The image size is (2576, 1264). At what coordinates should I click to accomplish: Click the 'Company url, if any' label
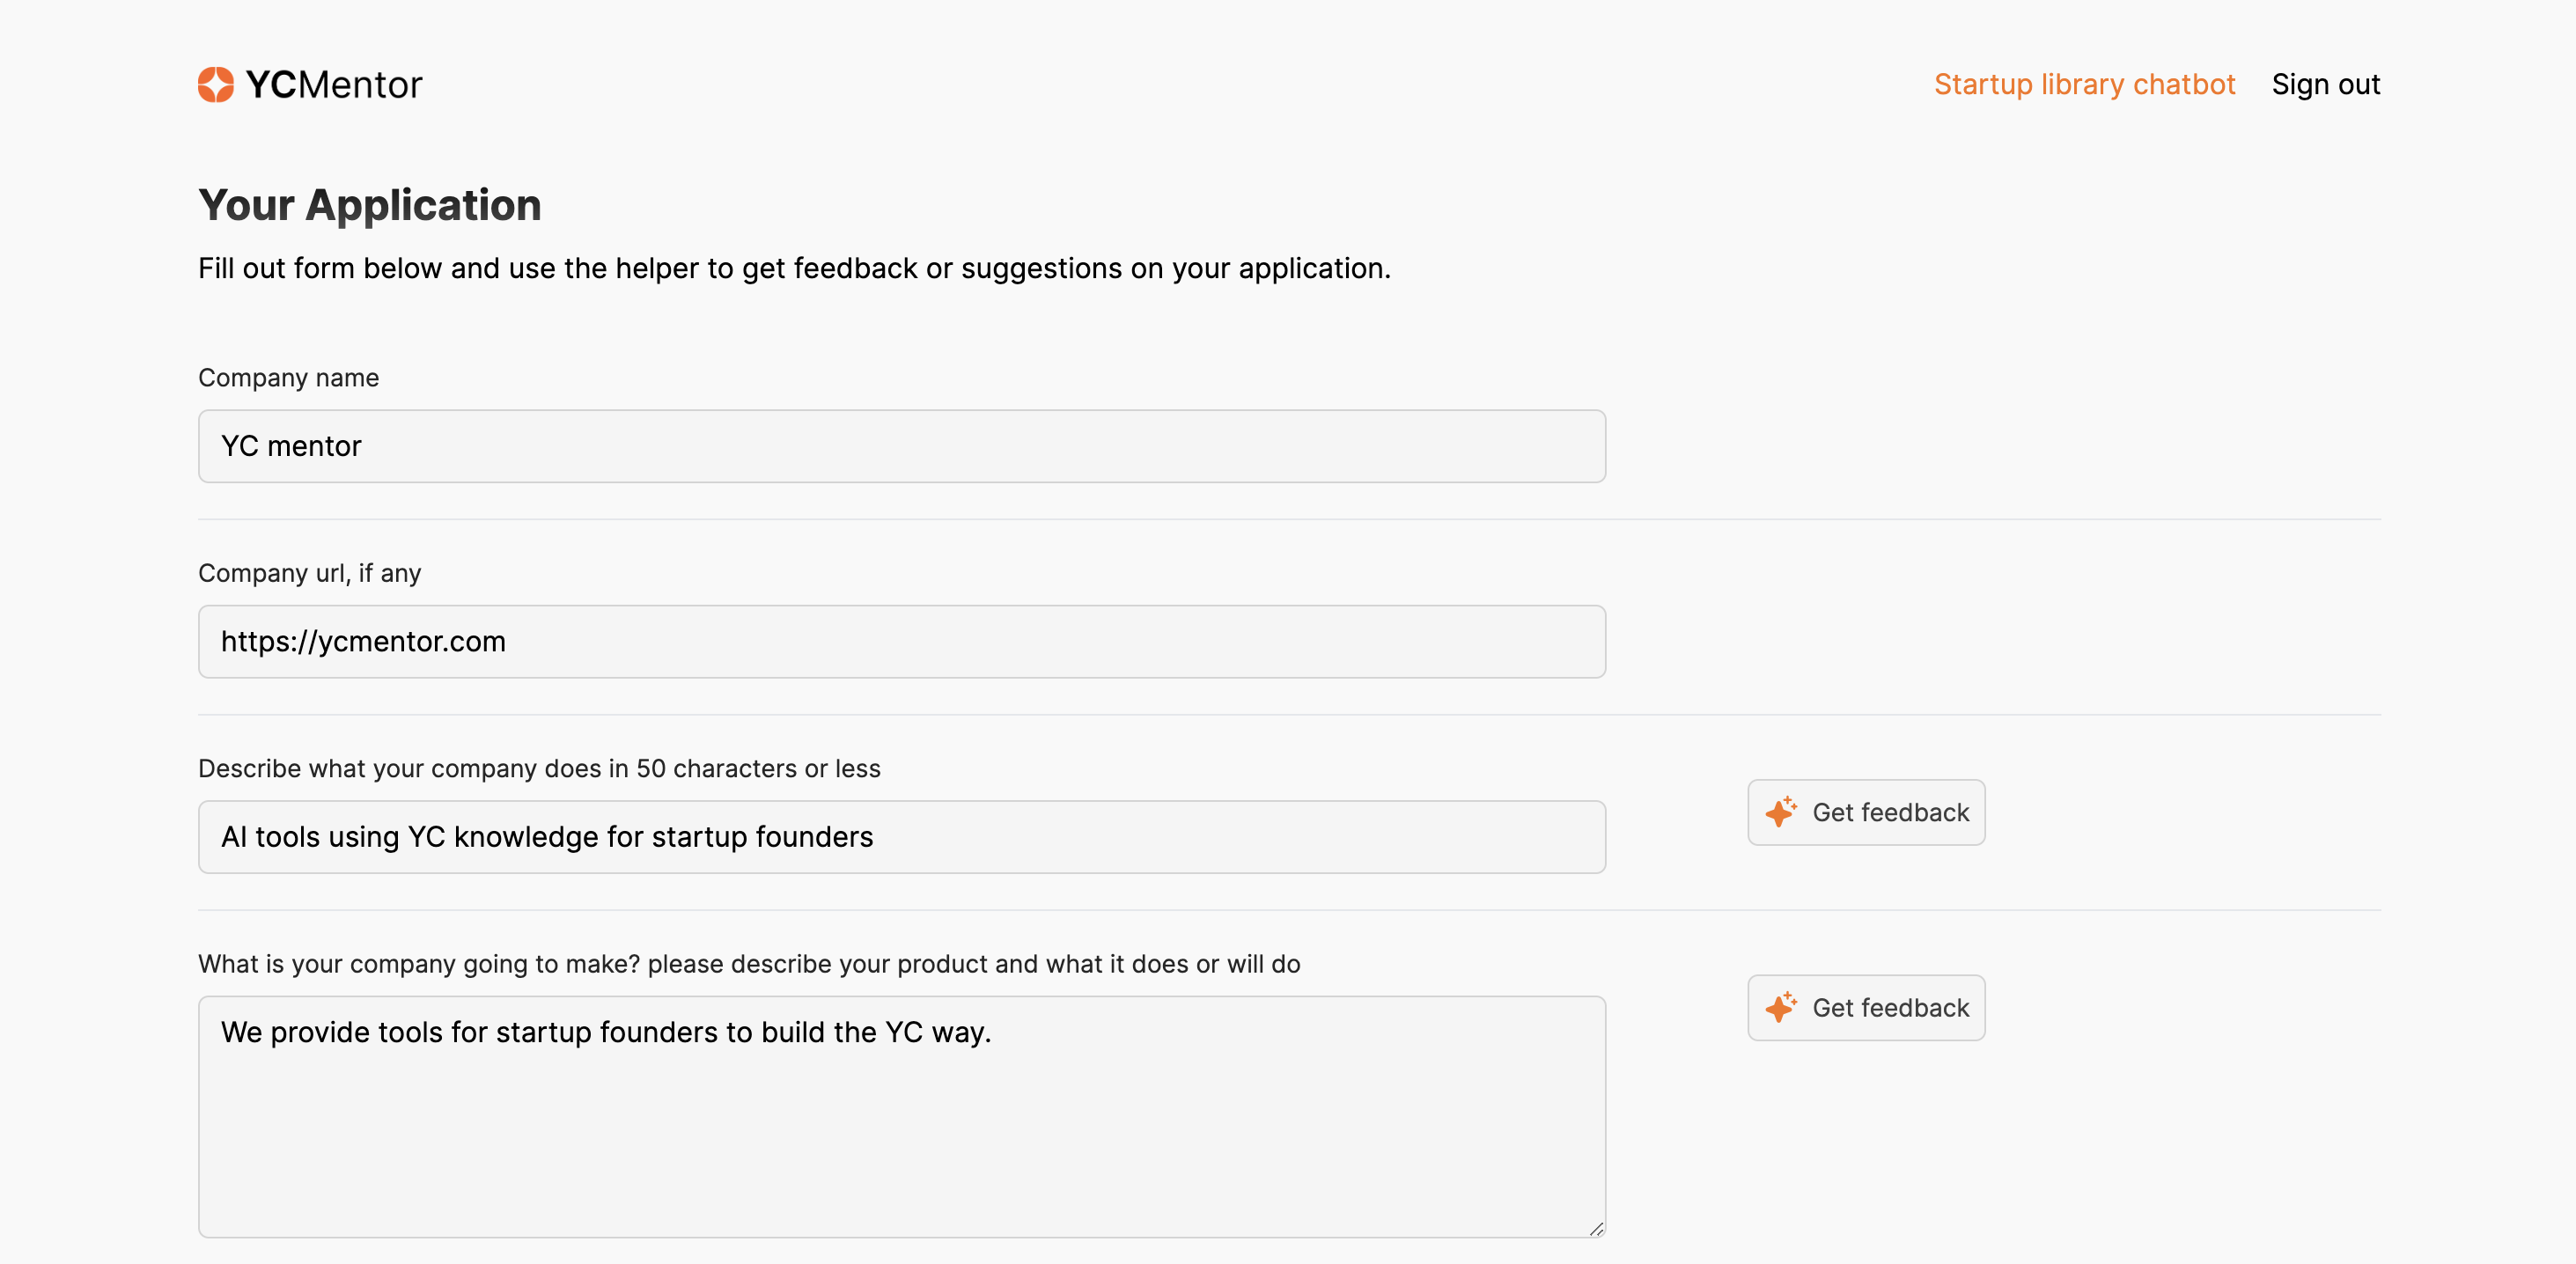tap(309, 573)
